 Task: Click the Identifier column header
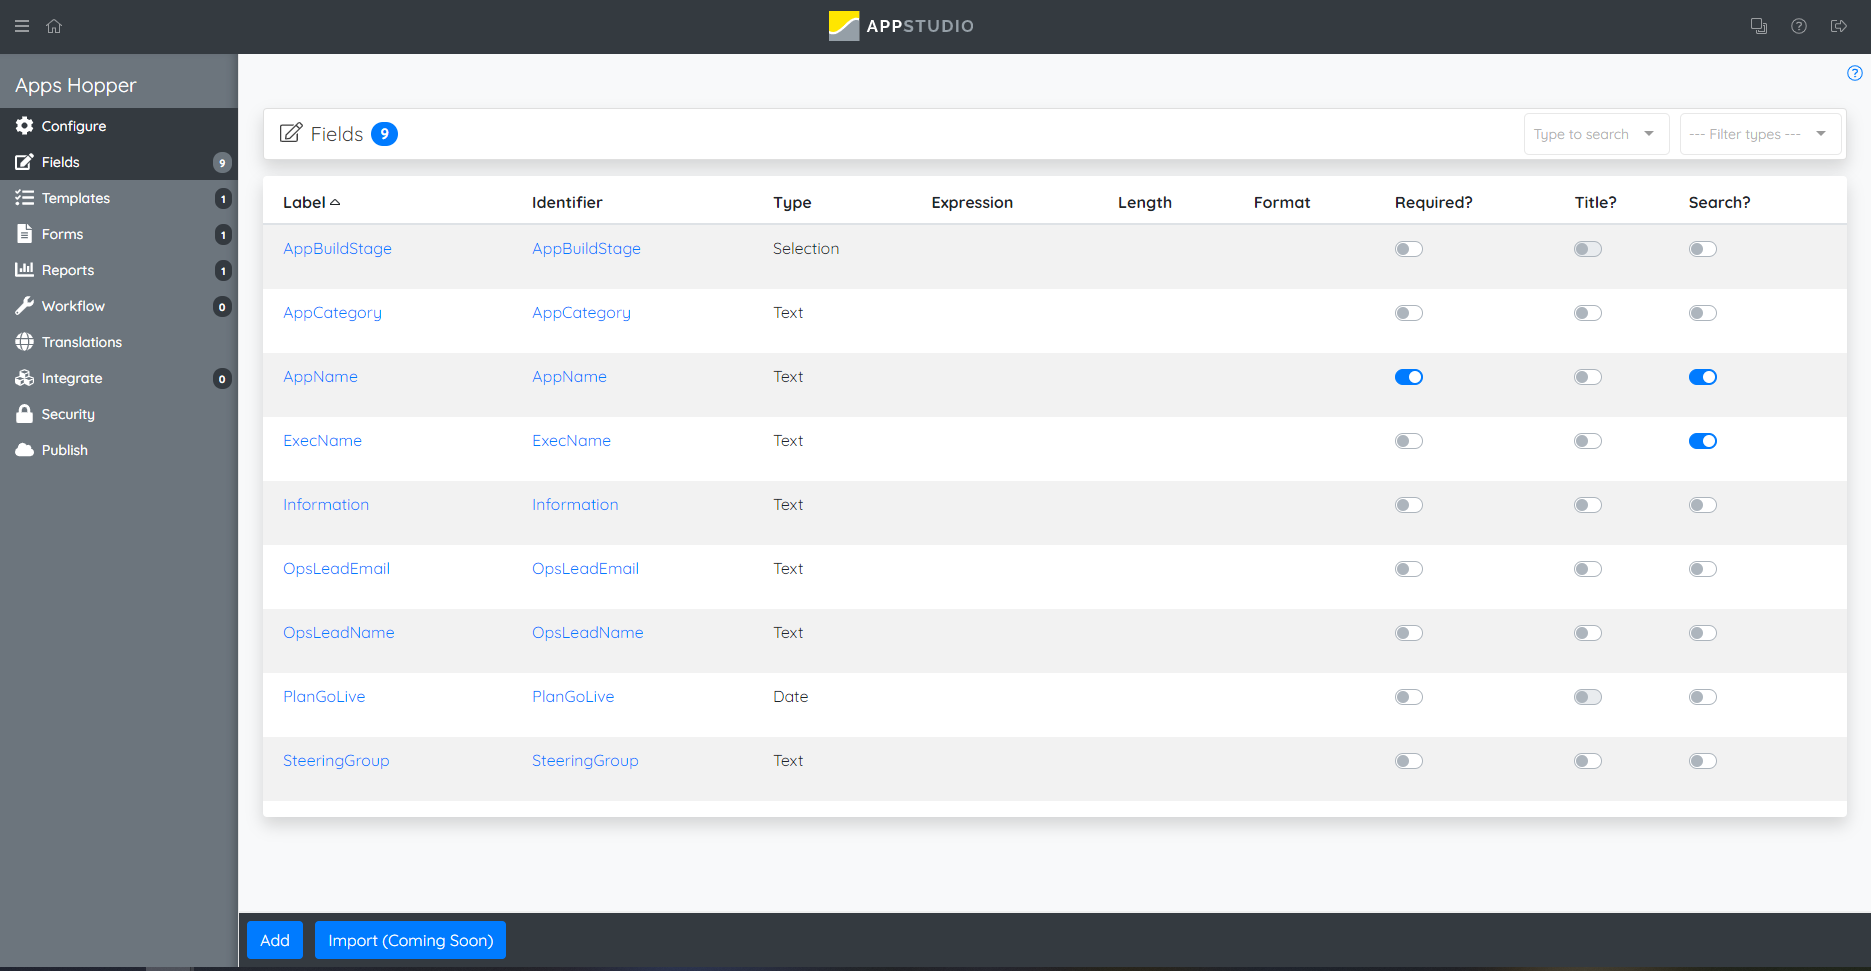(567, 202)
